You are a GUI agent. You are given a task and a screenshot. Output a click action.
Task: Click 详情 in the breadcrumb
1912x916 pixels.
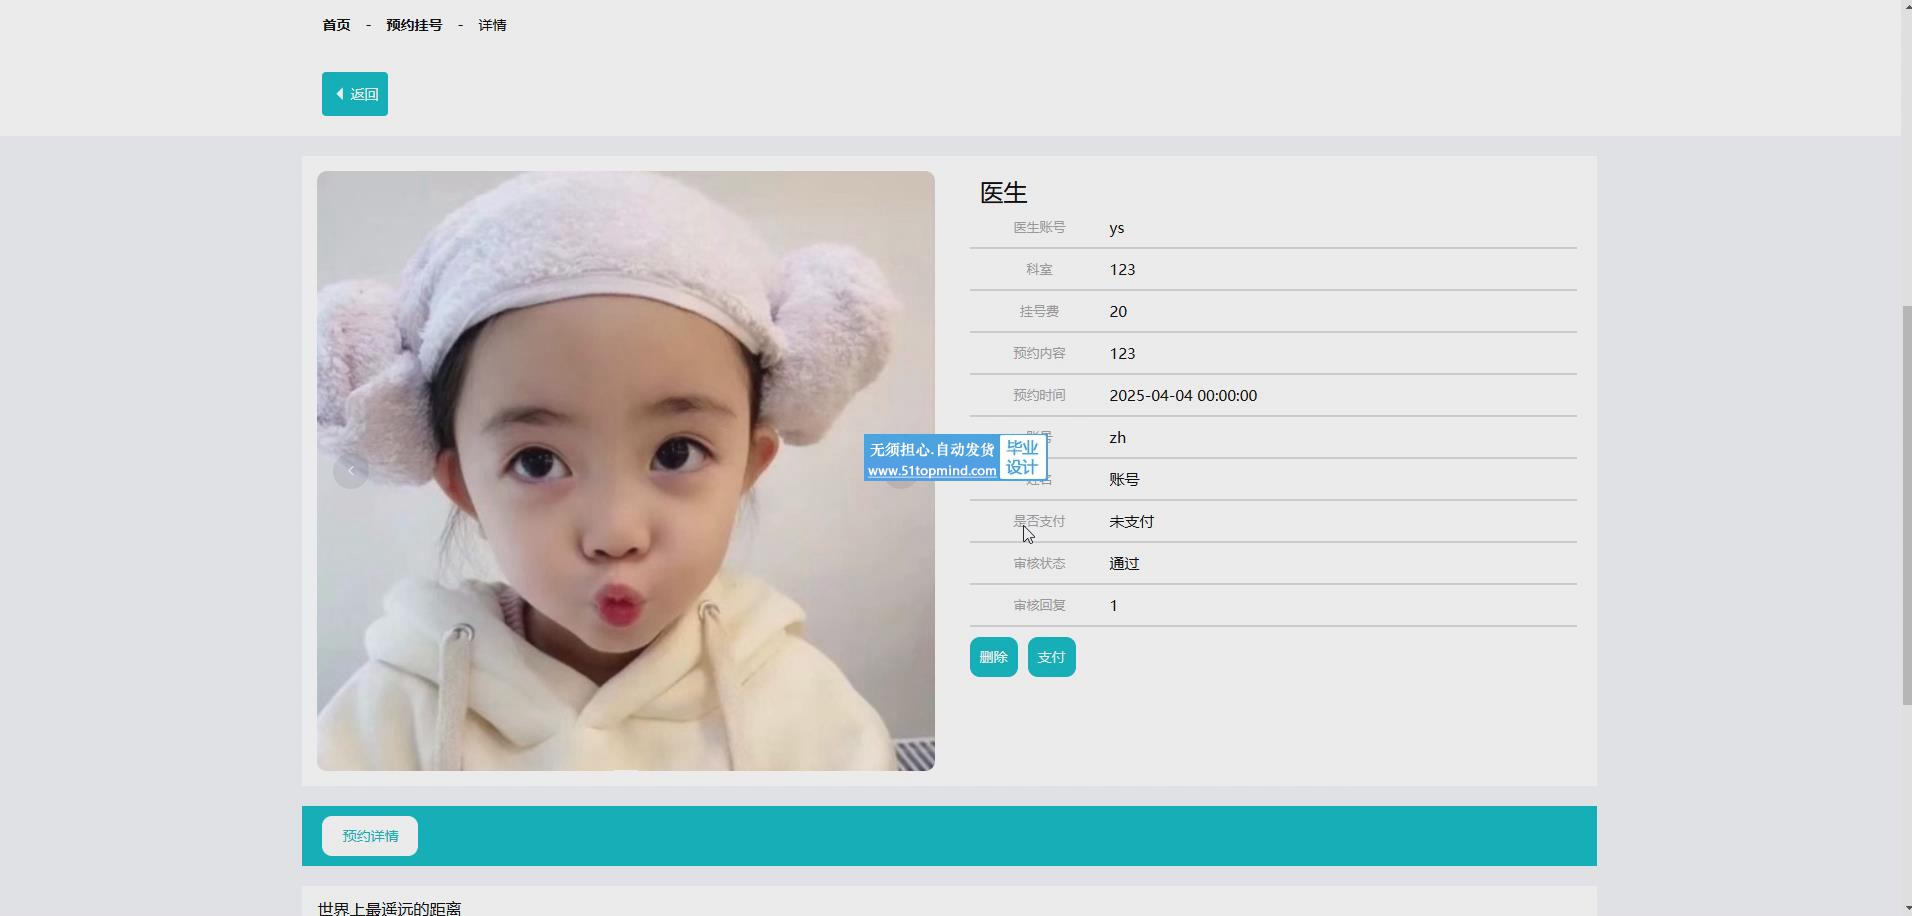click(x=492, y=25)
